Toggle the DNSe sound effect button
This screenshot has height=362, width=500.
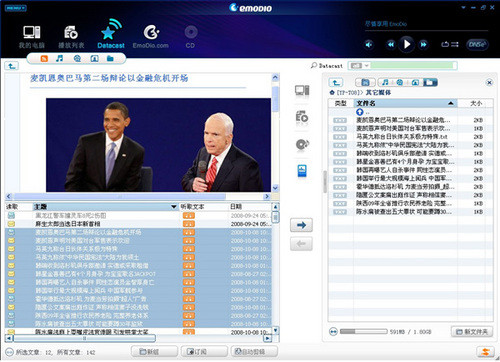click(x=477, y=44)
